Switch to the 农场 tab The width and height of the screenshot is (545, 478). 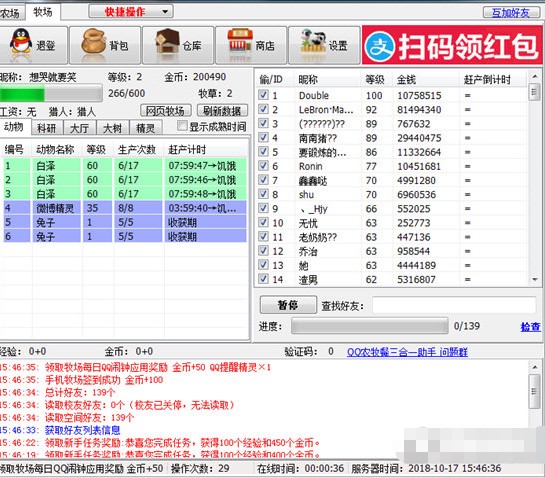point(11,13)
